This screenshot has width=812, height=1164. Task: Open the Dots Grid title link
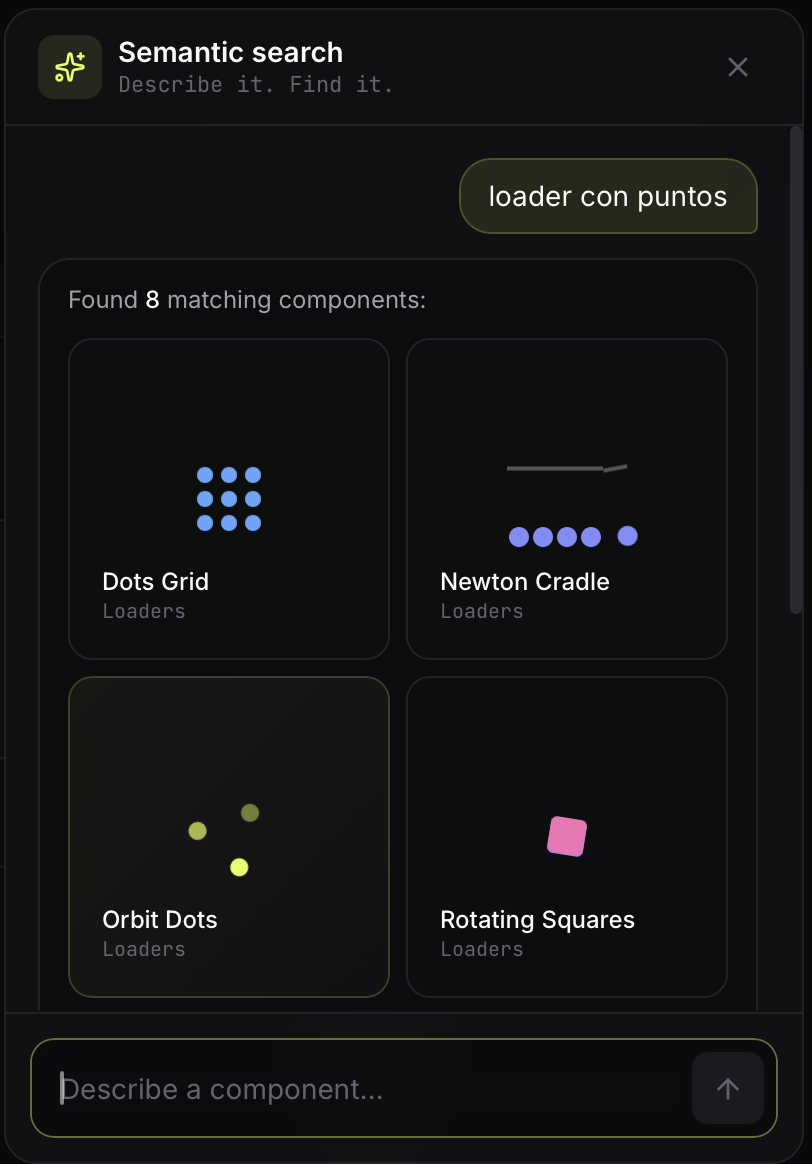(156, 581)
